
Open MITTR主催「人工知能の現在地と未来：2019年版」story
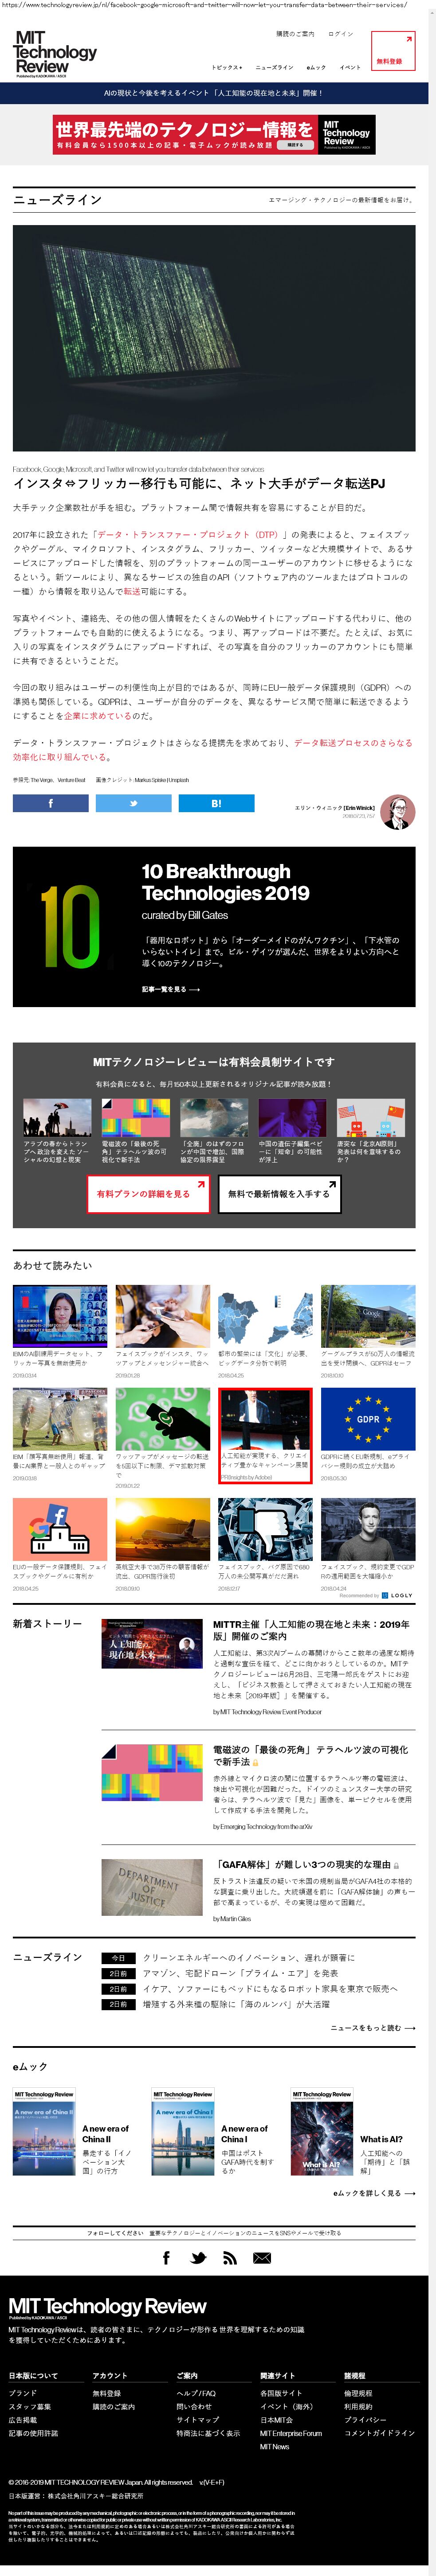point(312,1630)
